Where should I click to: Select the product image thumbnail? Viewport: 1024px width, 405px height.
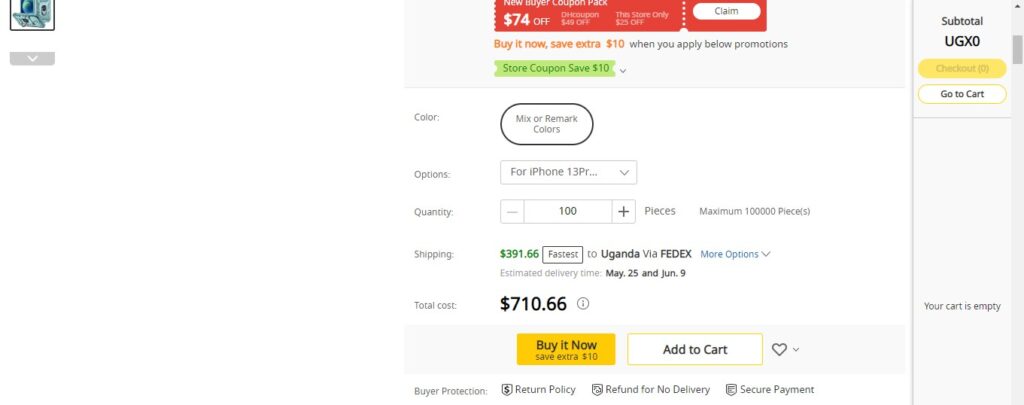click(32, 14)
